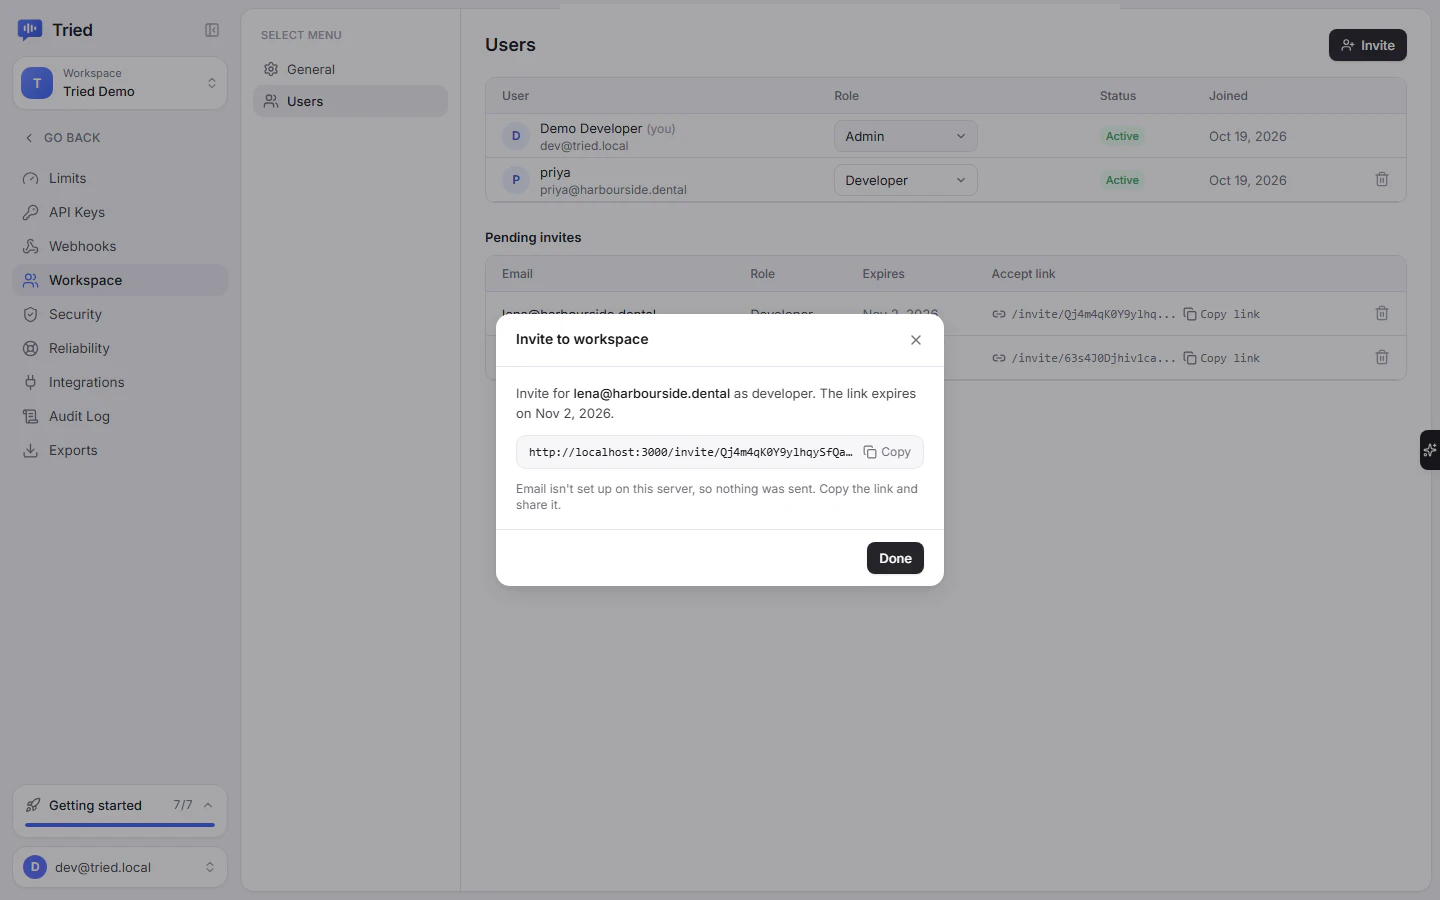
Task: Delete user priya with trash icon
Action: pos(1382,179)
